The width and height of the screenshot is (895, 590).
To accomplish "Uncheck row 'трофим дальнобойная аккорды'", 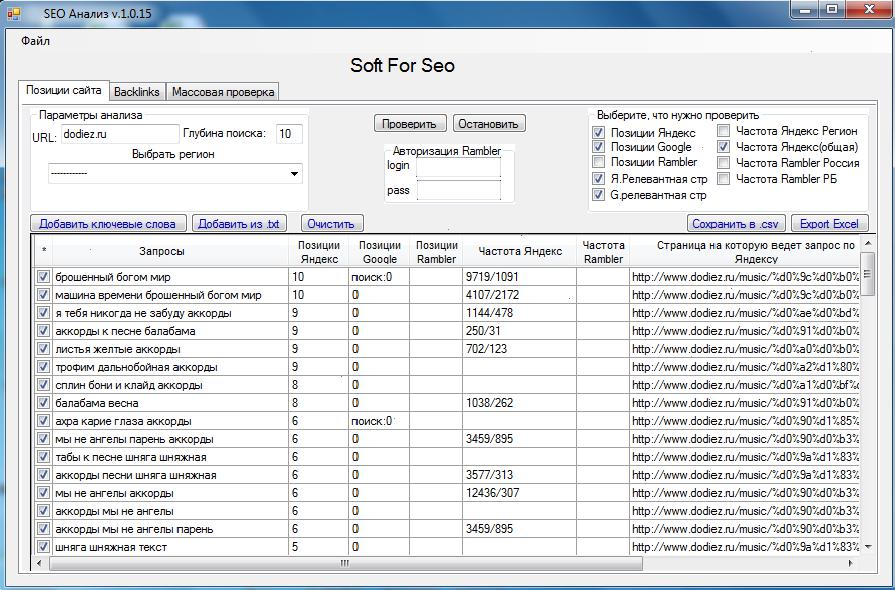I will (x=43, y=367).
